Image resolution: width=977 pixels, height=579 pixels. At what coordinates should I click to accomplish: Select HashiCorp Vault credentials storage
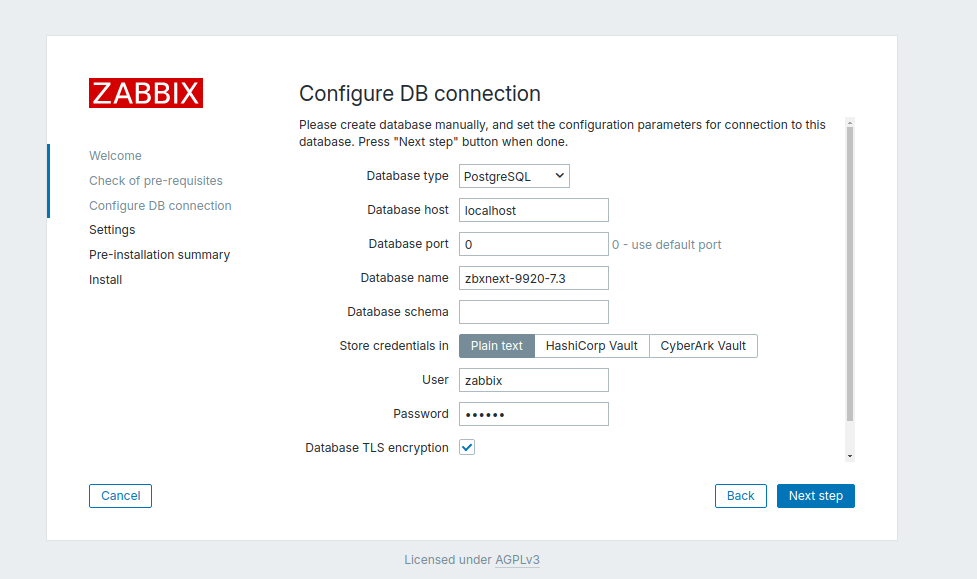[591, 346]
